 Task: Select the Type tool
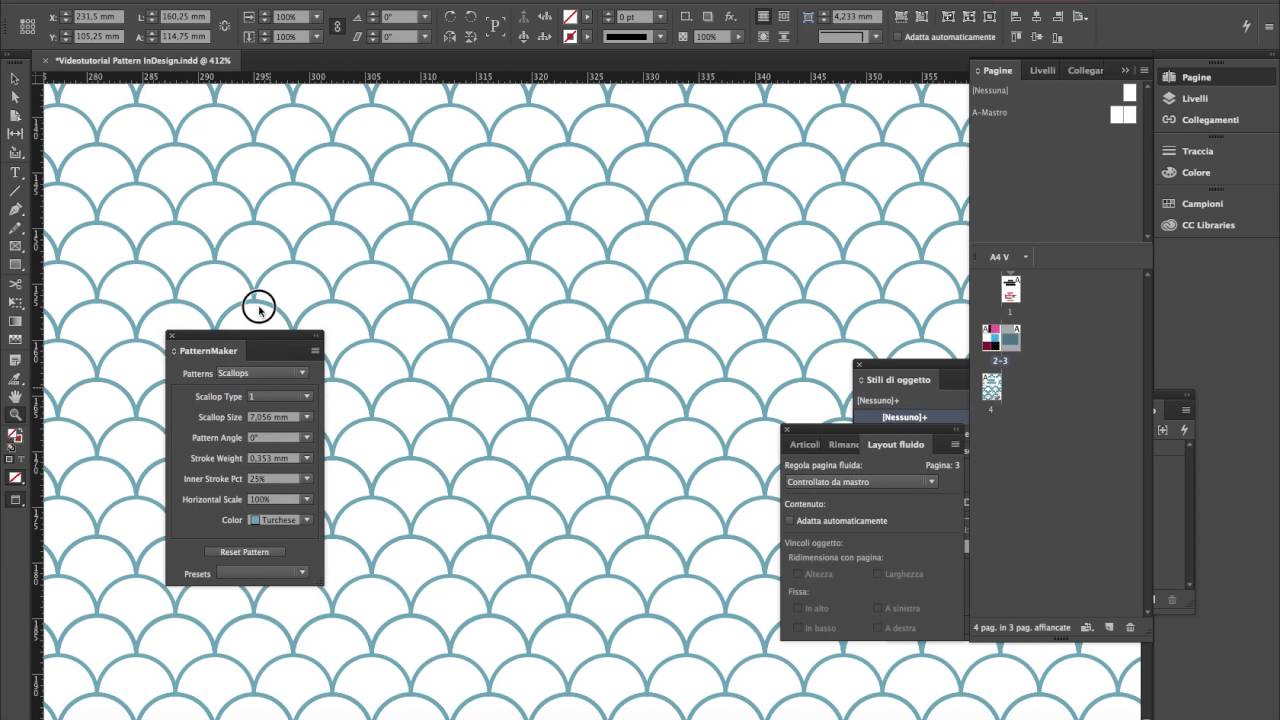(15, 172)
